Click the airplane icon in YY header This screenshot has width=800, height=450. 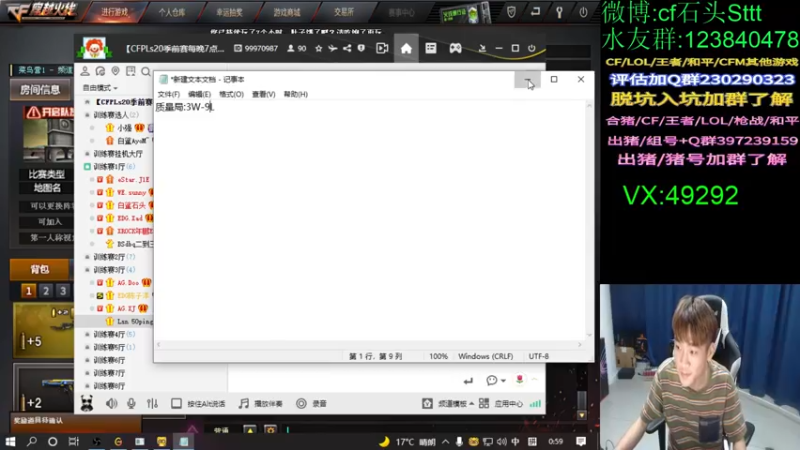coord(333,48)
